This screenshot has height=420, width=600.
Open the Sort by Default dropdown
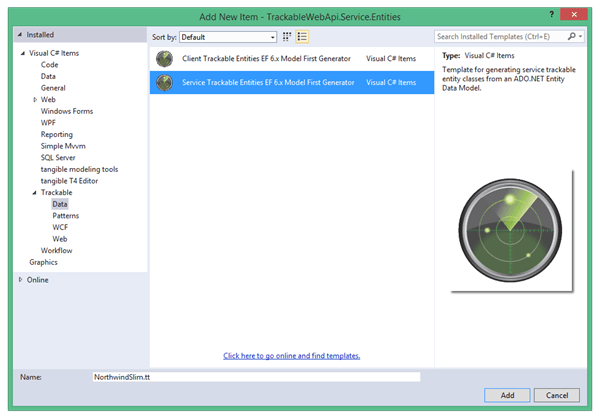(x=228, y=37)
